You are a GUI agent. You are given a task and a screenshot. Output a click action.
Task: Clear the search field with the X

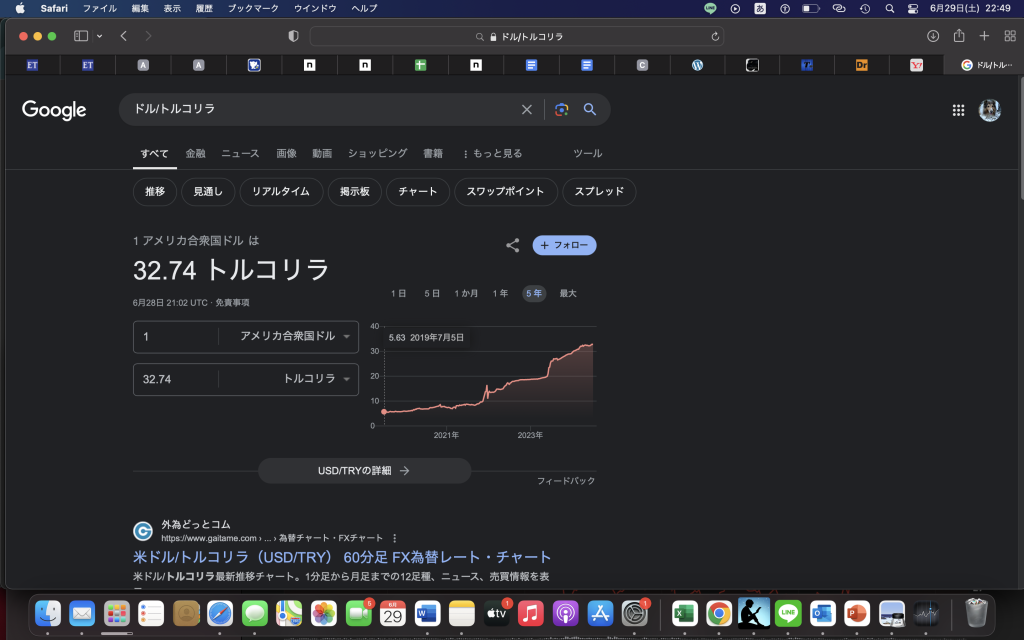tap(527, 110)
